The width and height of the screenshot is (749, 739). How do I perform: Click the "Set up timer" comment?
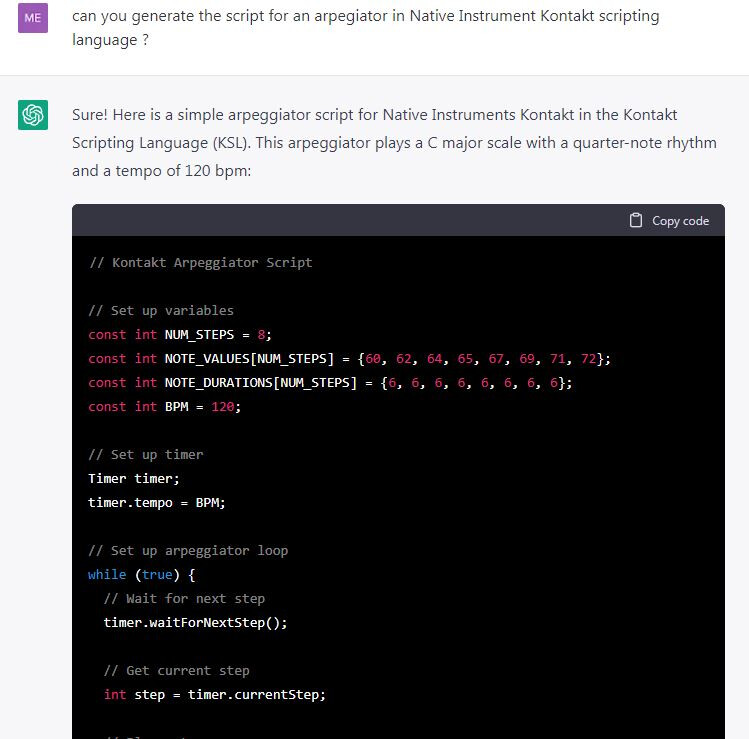click(x=145, y=455)
